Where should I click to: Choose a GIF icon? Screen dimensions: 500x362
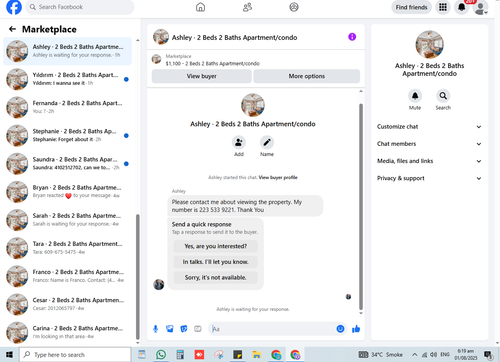pos(198,329)
